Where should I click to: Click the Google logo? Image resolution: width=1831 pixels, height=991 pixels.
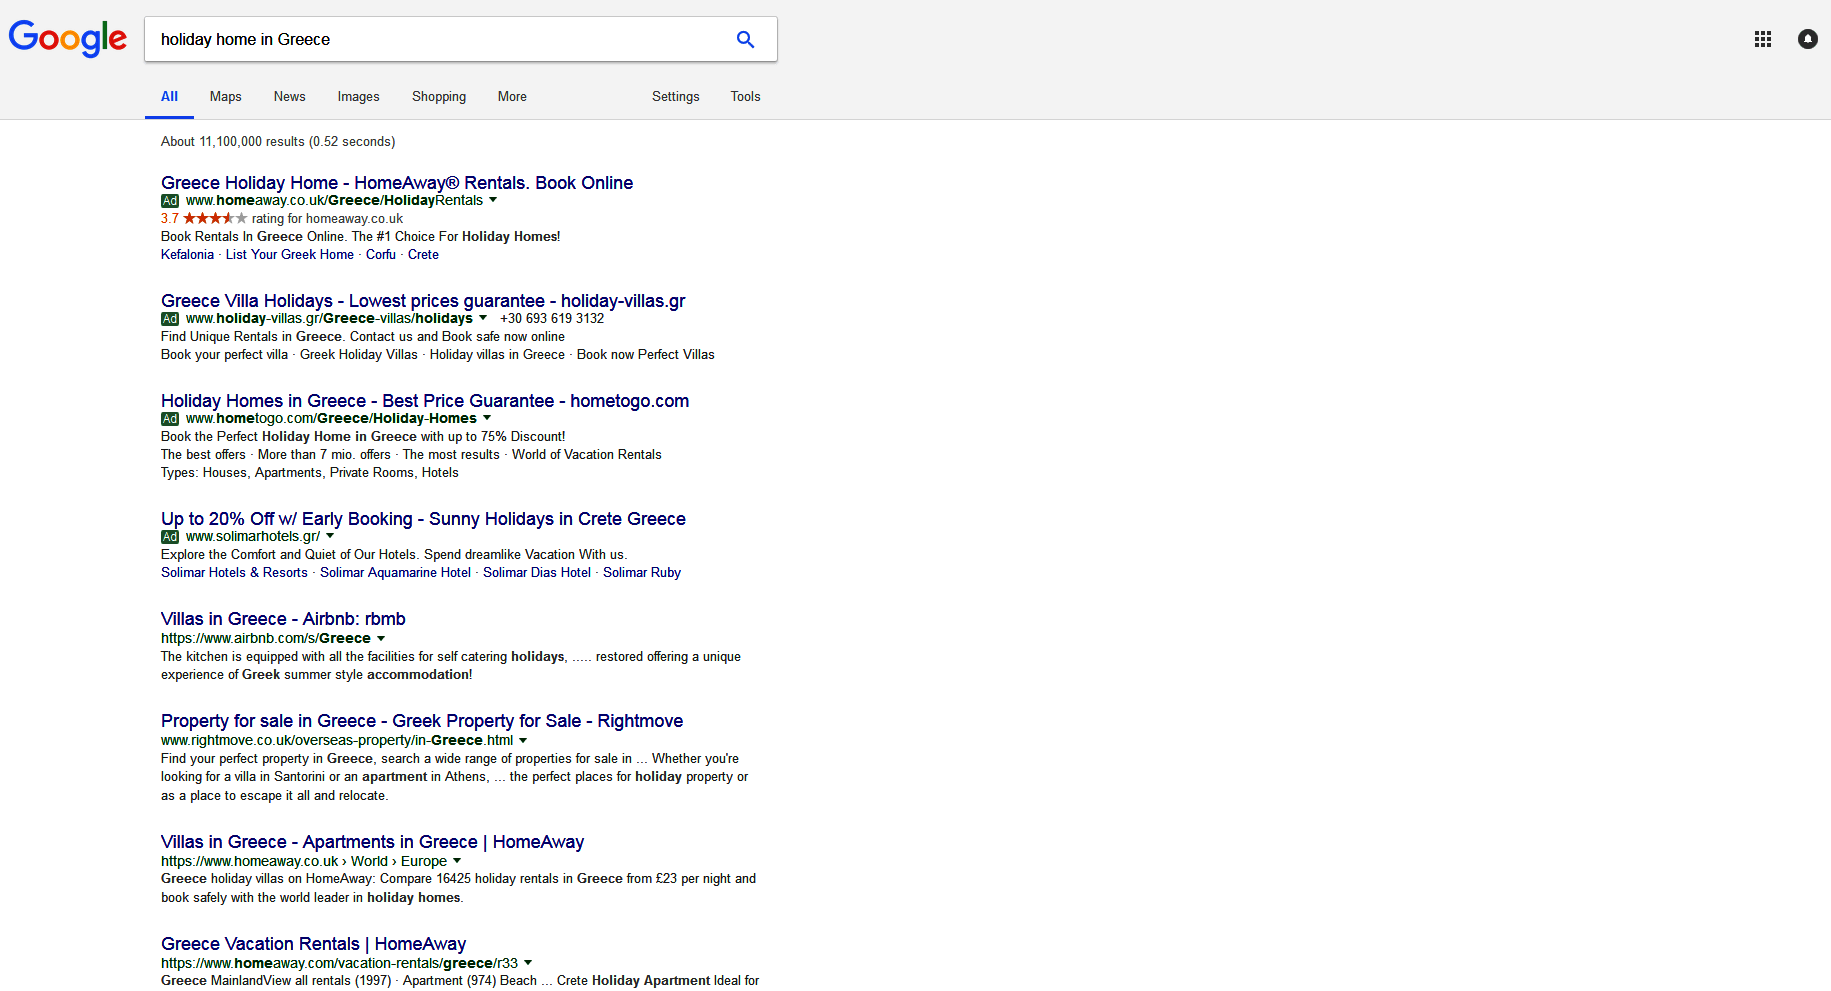66,39
